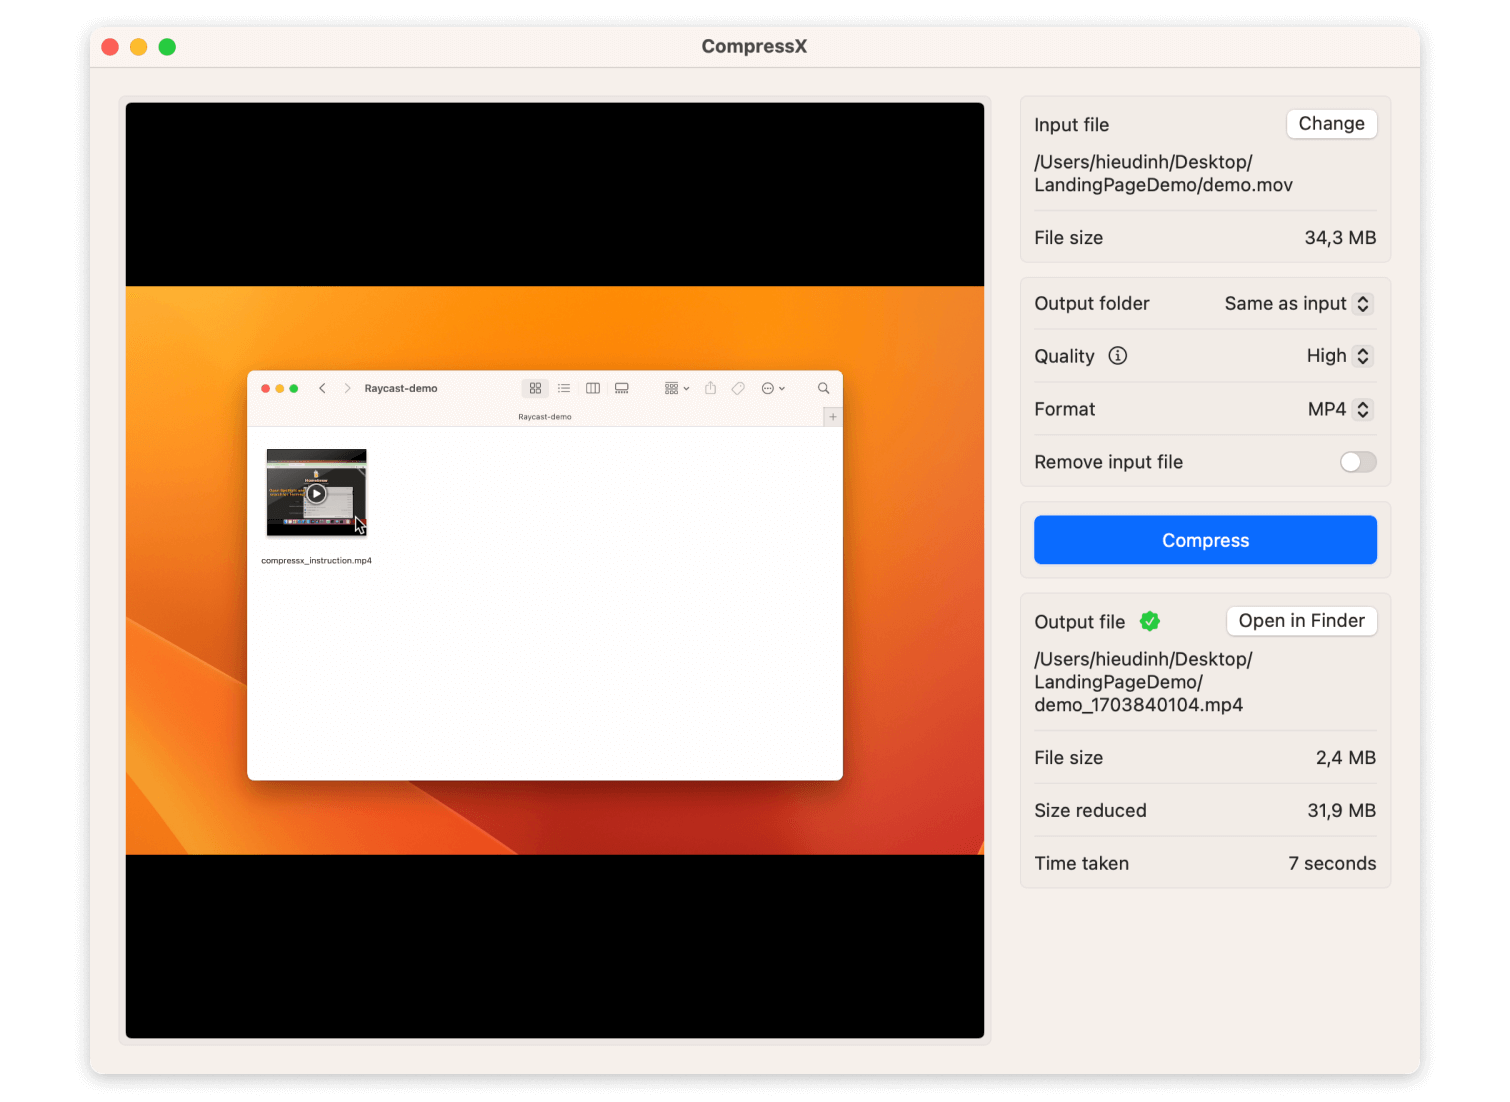Click the green output verified checkmark badge
The width and height of the screenshot is (1510, 1102).
tap(1150, 621)
